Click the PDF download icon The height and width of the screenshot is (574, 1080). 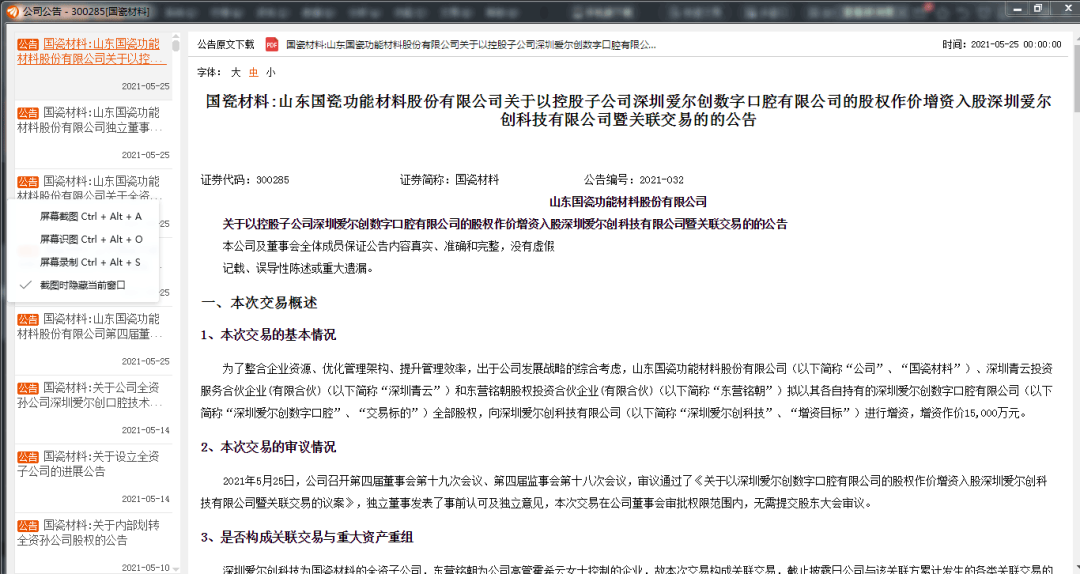coord(271,45)
